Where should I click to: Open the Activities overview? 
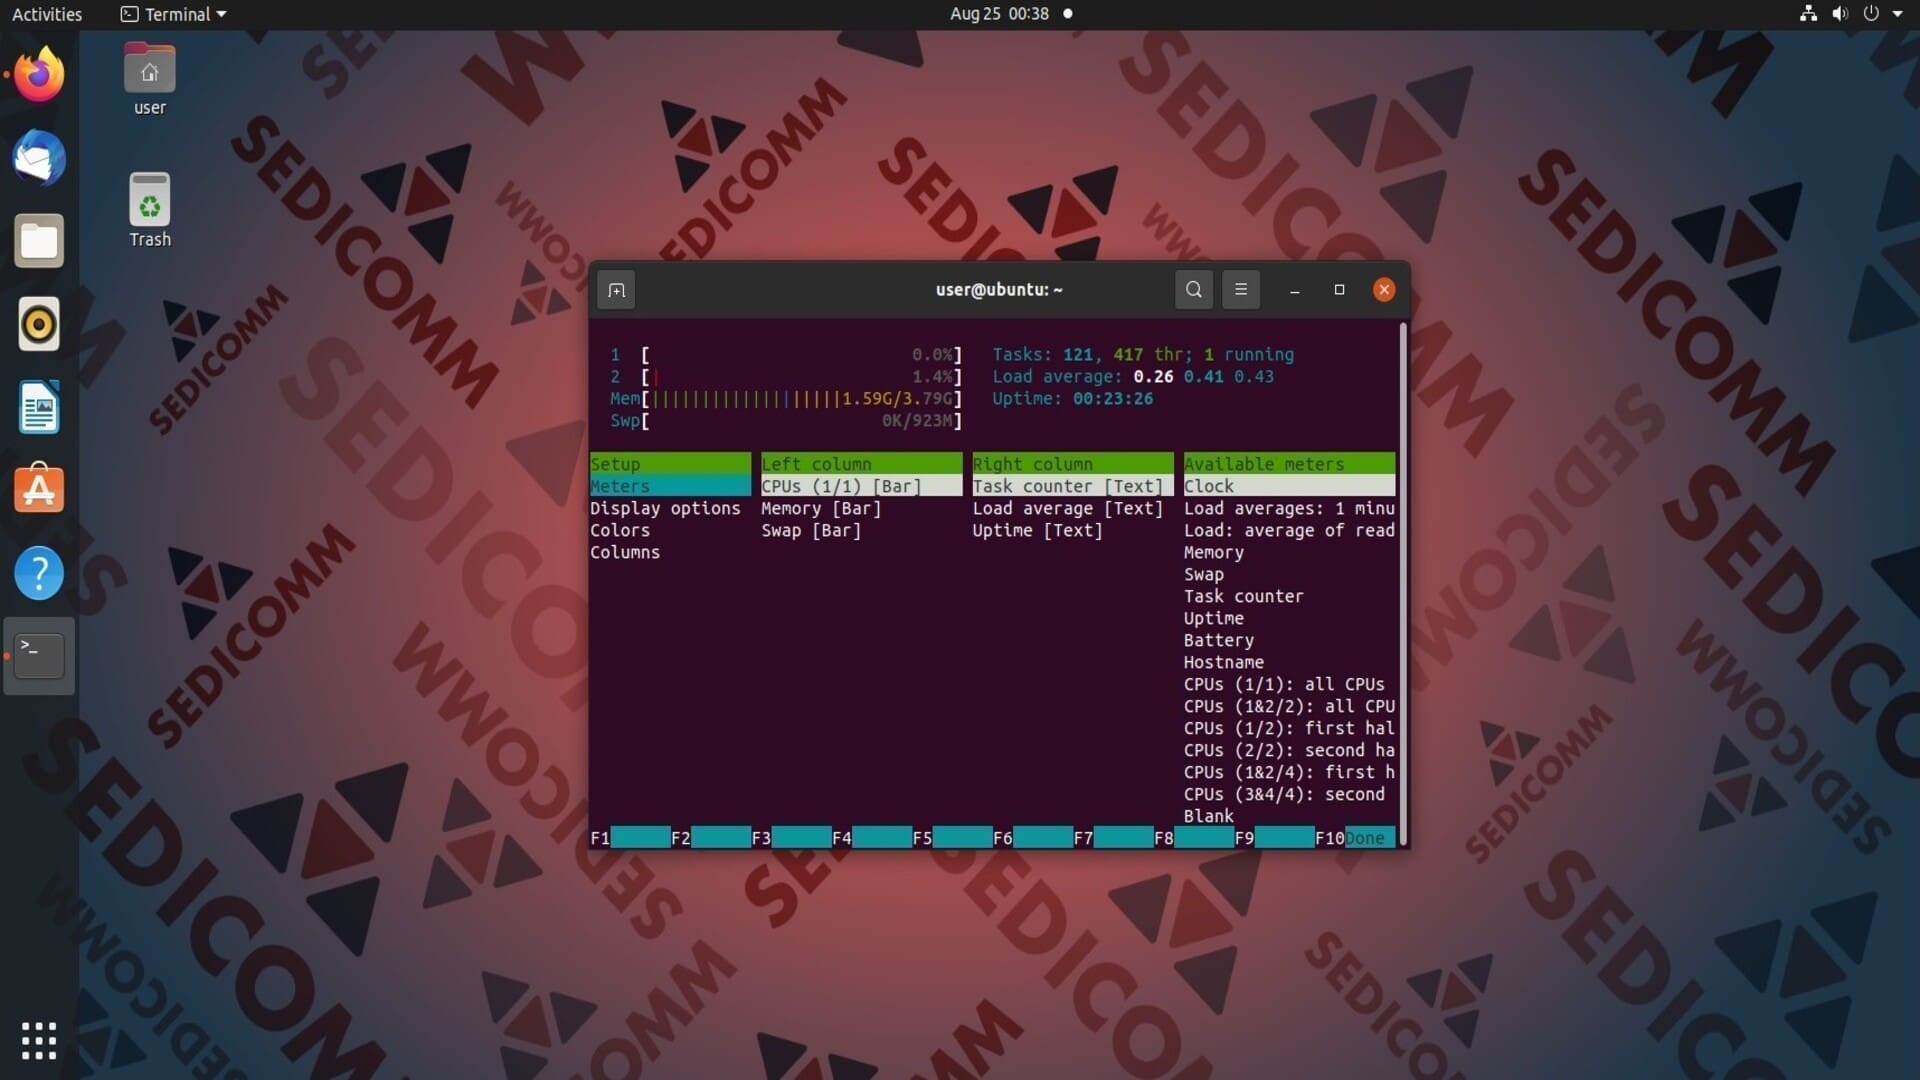(x=47, y=14)
